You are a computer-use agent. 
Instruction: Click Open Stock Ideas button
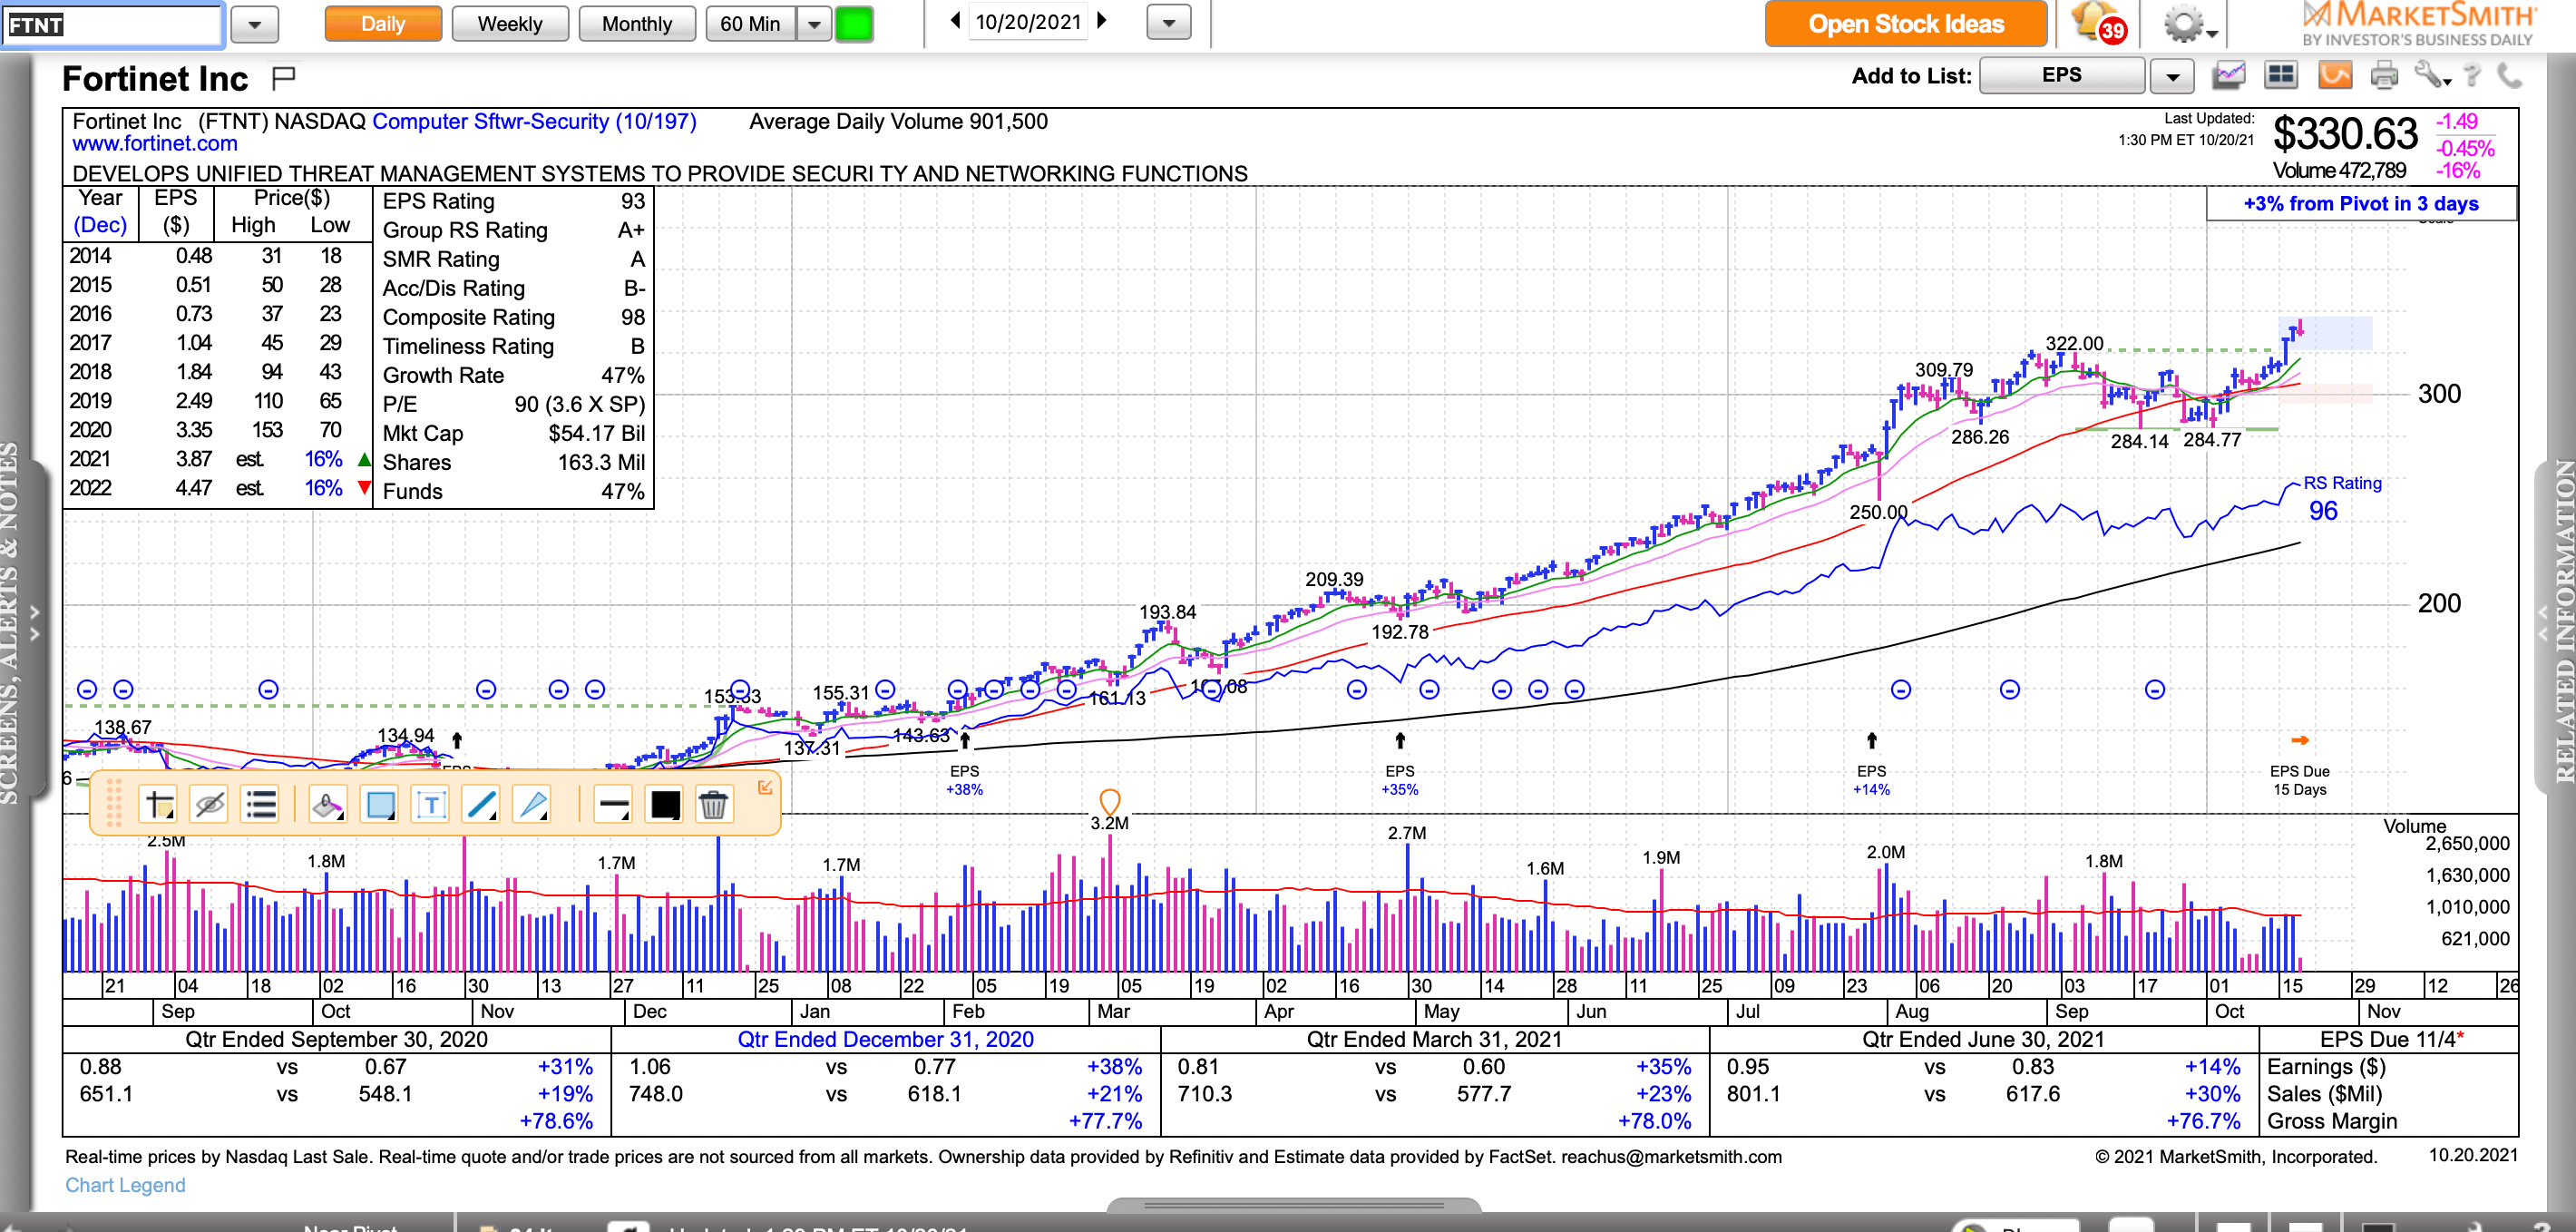coord(1905,24)
